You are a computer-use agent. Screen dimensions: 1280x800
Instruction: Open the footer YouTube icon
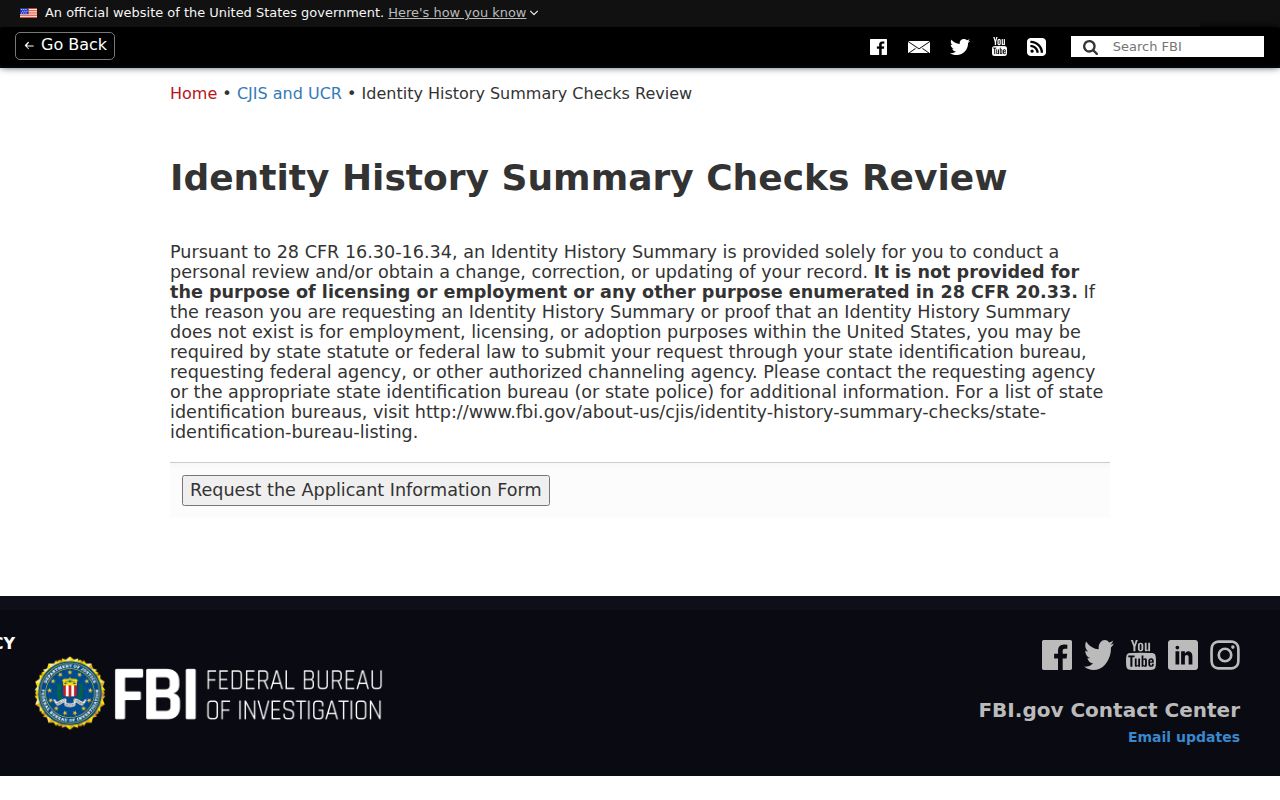1141,655
